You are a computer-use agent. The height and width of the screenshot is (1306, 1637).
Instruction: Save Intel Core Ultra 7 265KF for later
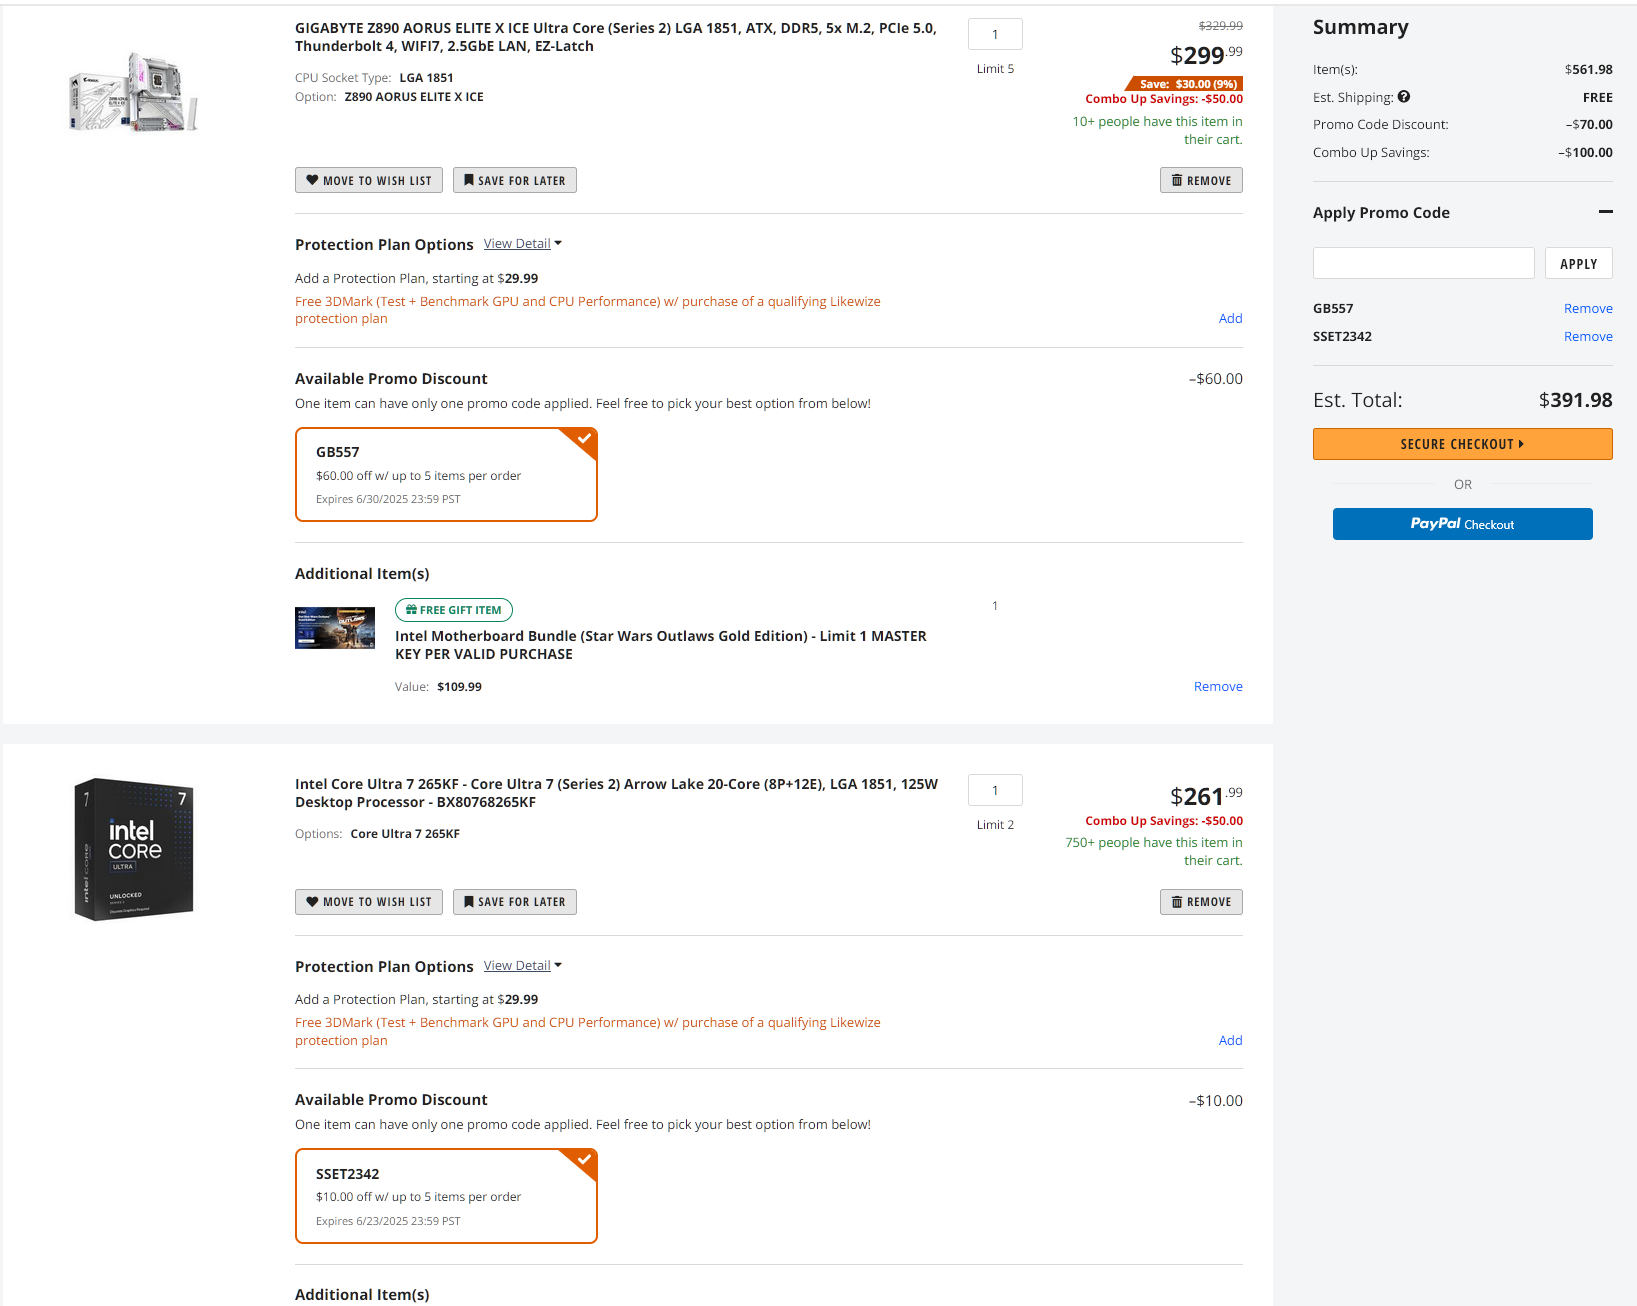(x=515, y=902)
